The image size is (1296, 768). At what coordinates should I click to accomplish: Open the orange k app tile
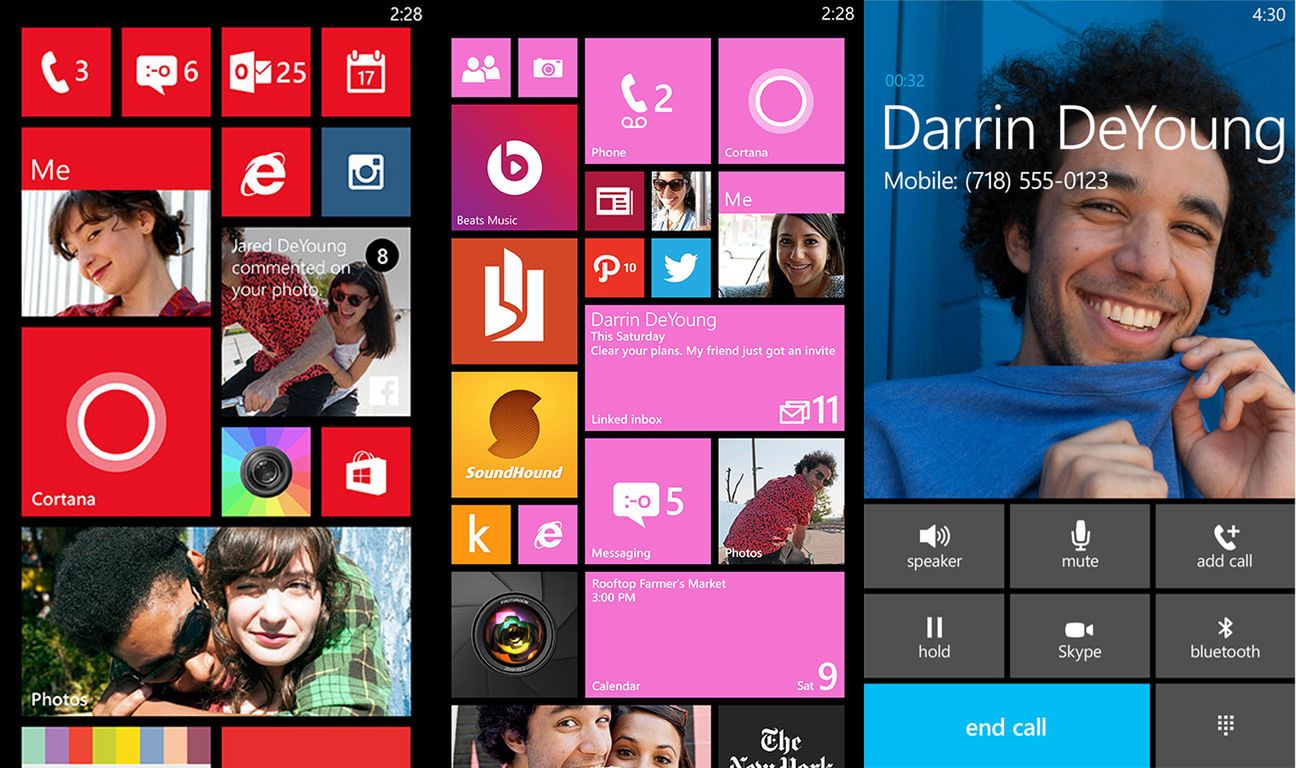pos(481,535)
